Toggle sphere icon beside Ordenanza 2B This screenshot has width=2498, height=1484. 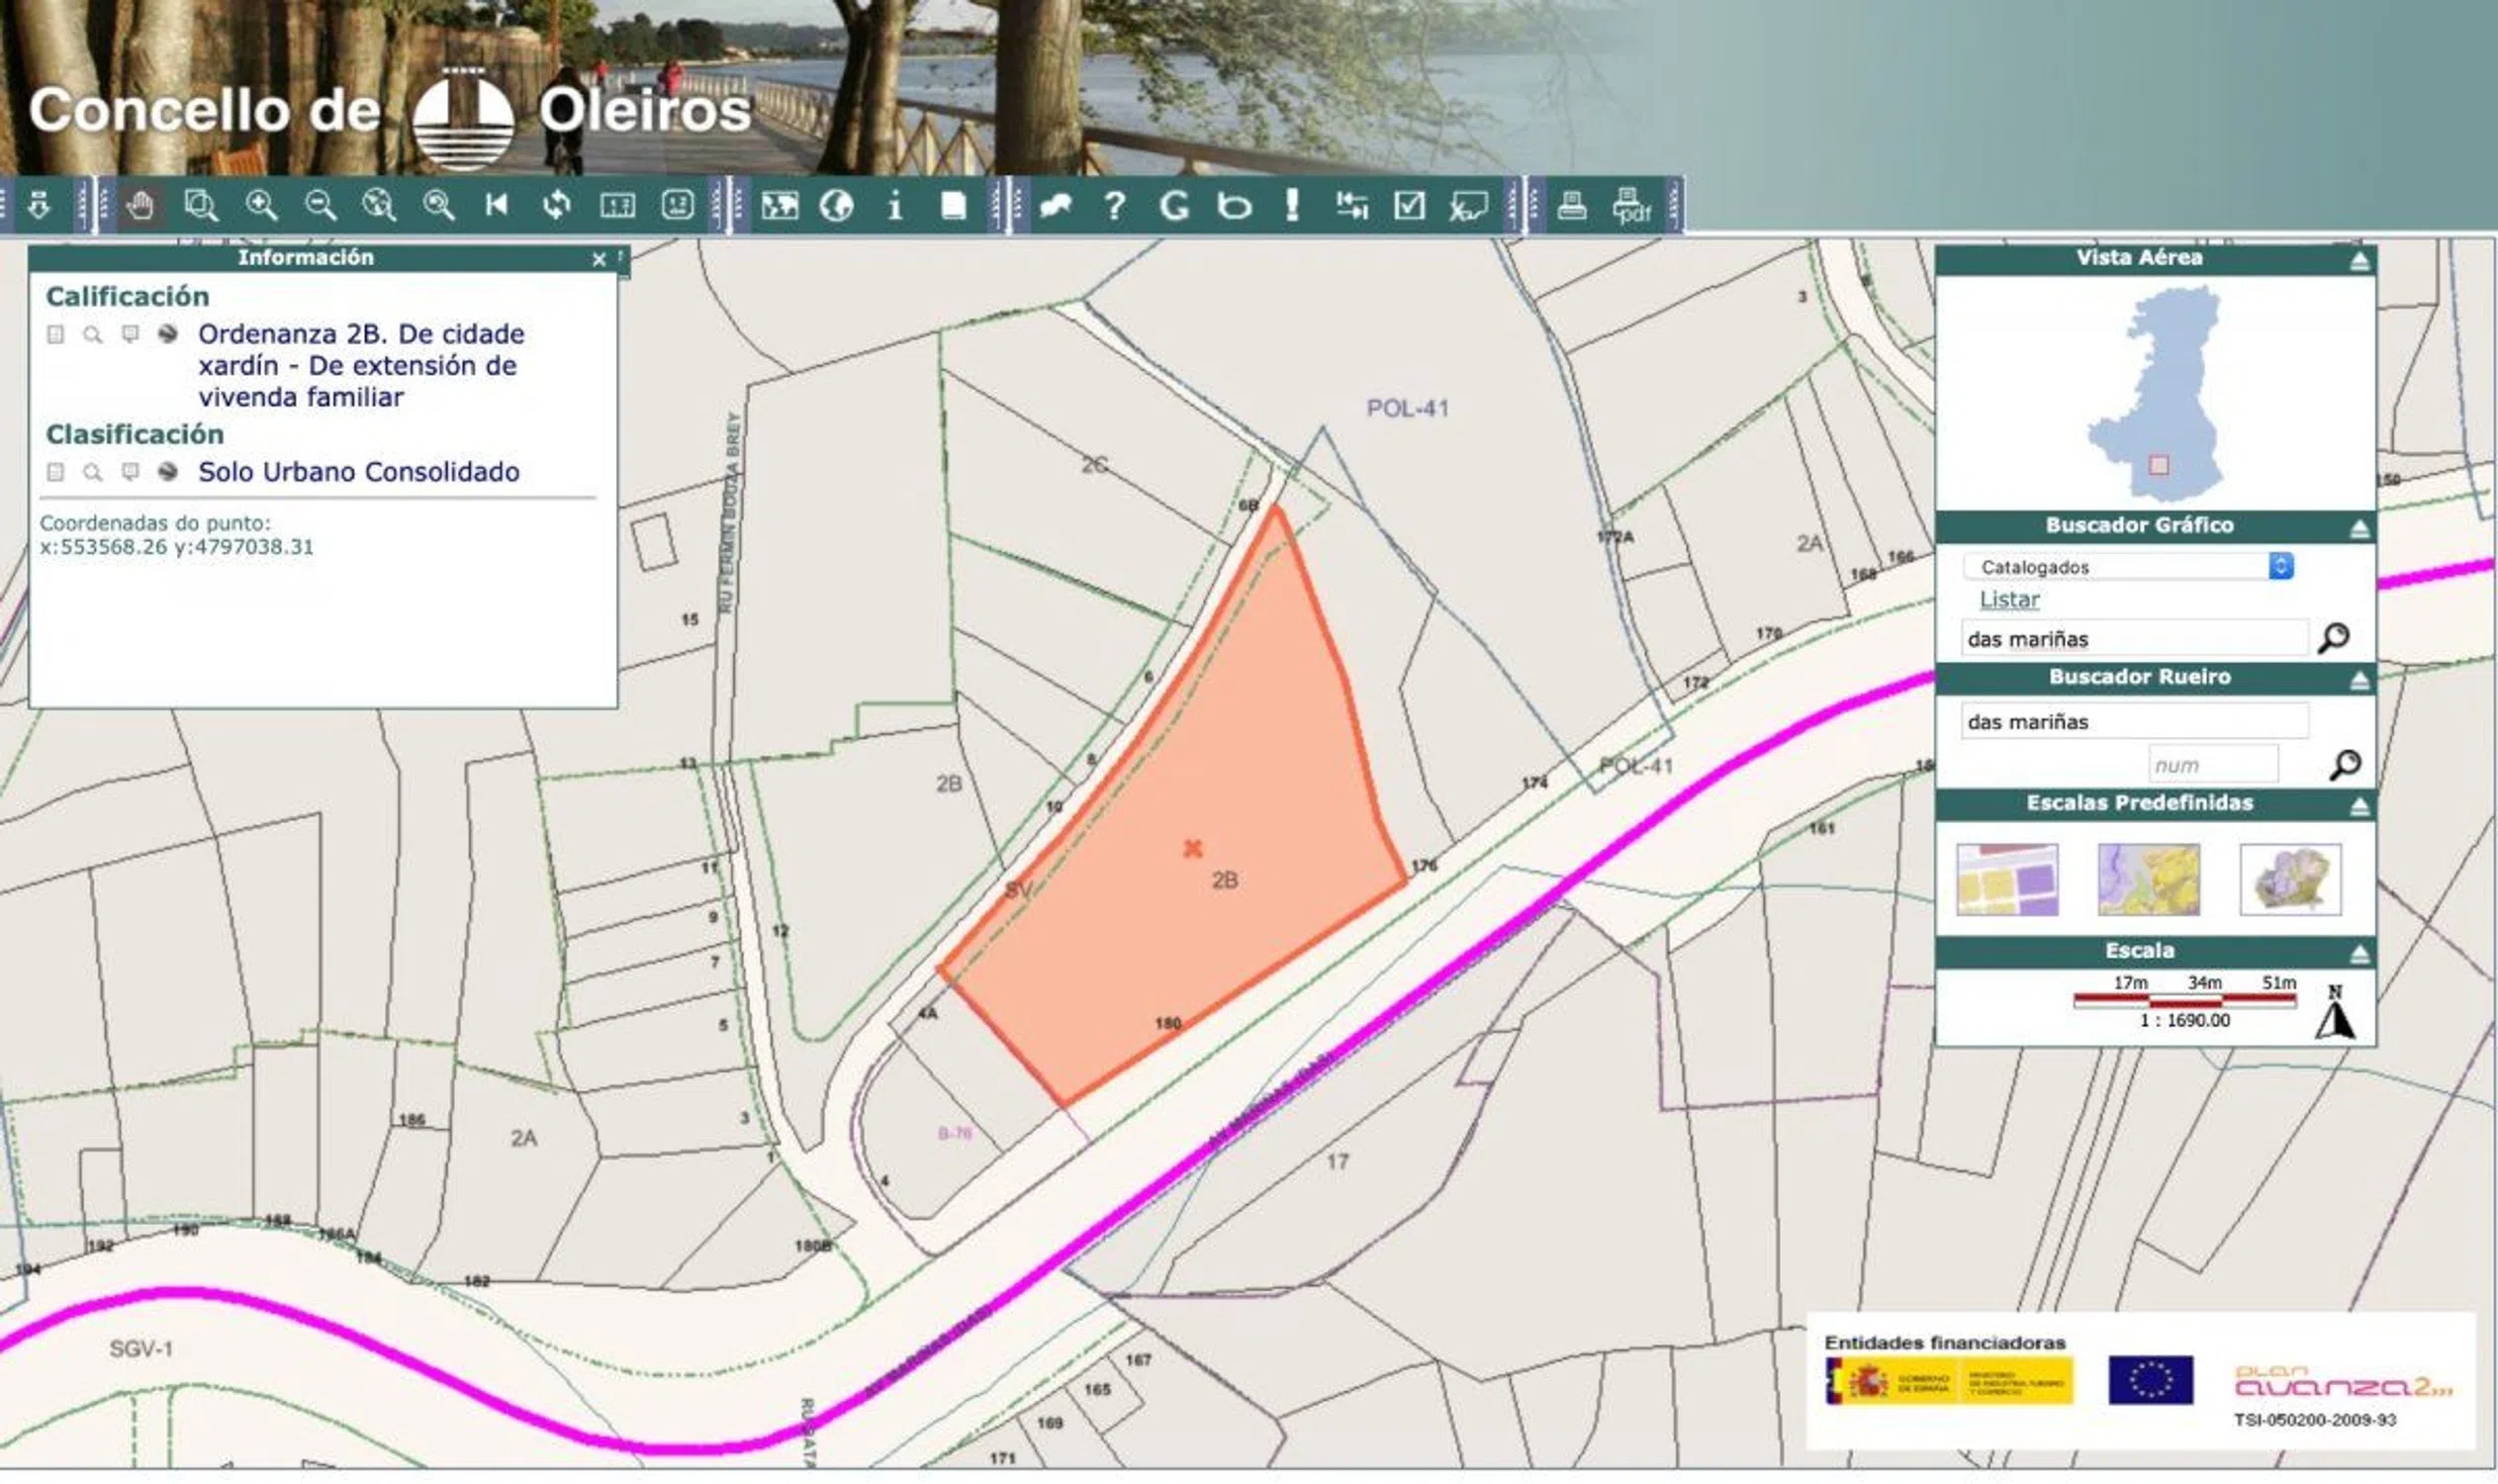point(168,334)
